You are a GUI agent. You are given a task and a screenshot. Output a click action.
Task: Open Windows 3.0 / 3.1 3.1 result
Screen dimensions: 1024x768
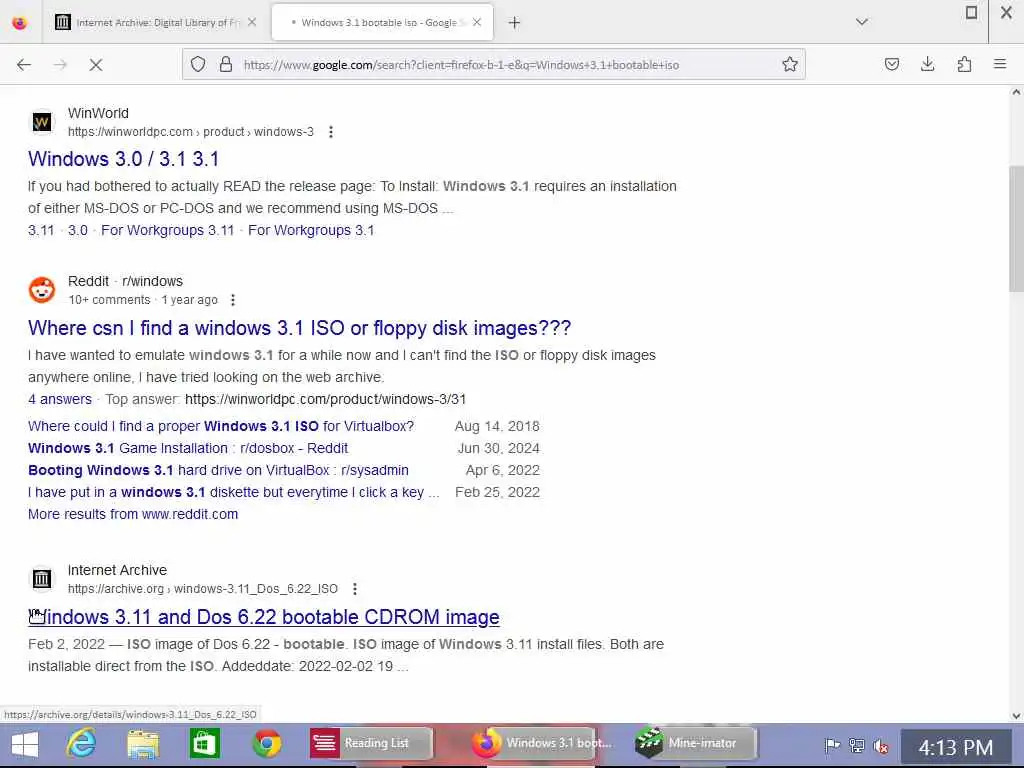tap(123, 159)
